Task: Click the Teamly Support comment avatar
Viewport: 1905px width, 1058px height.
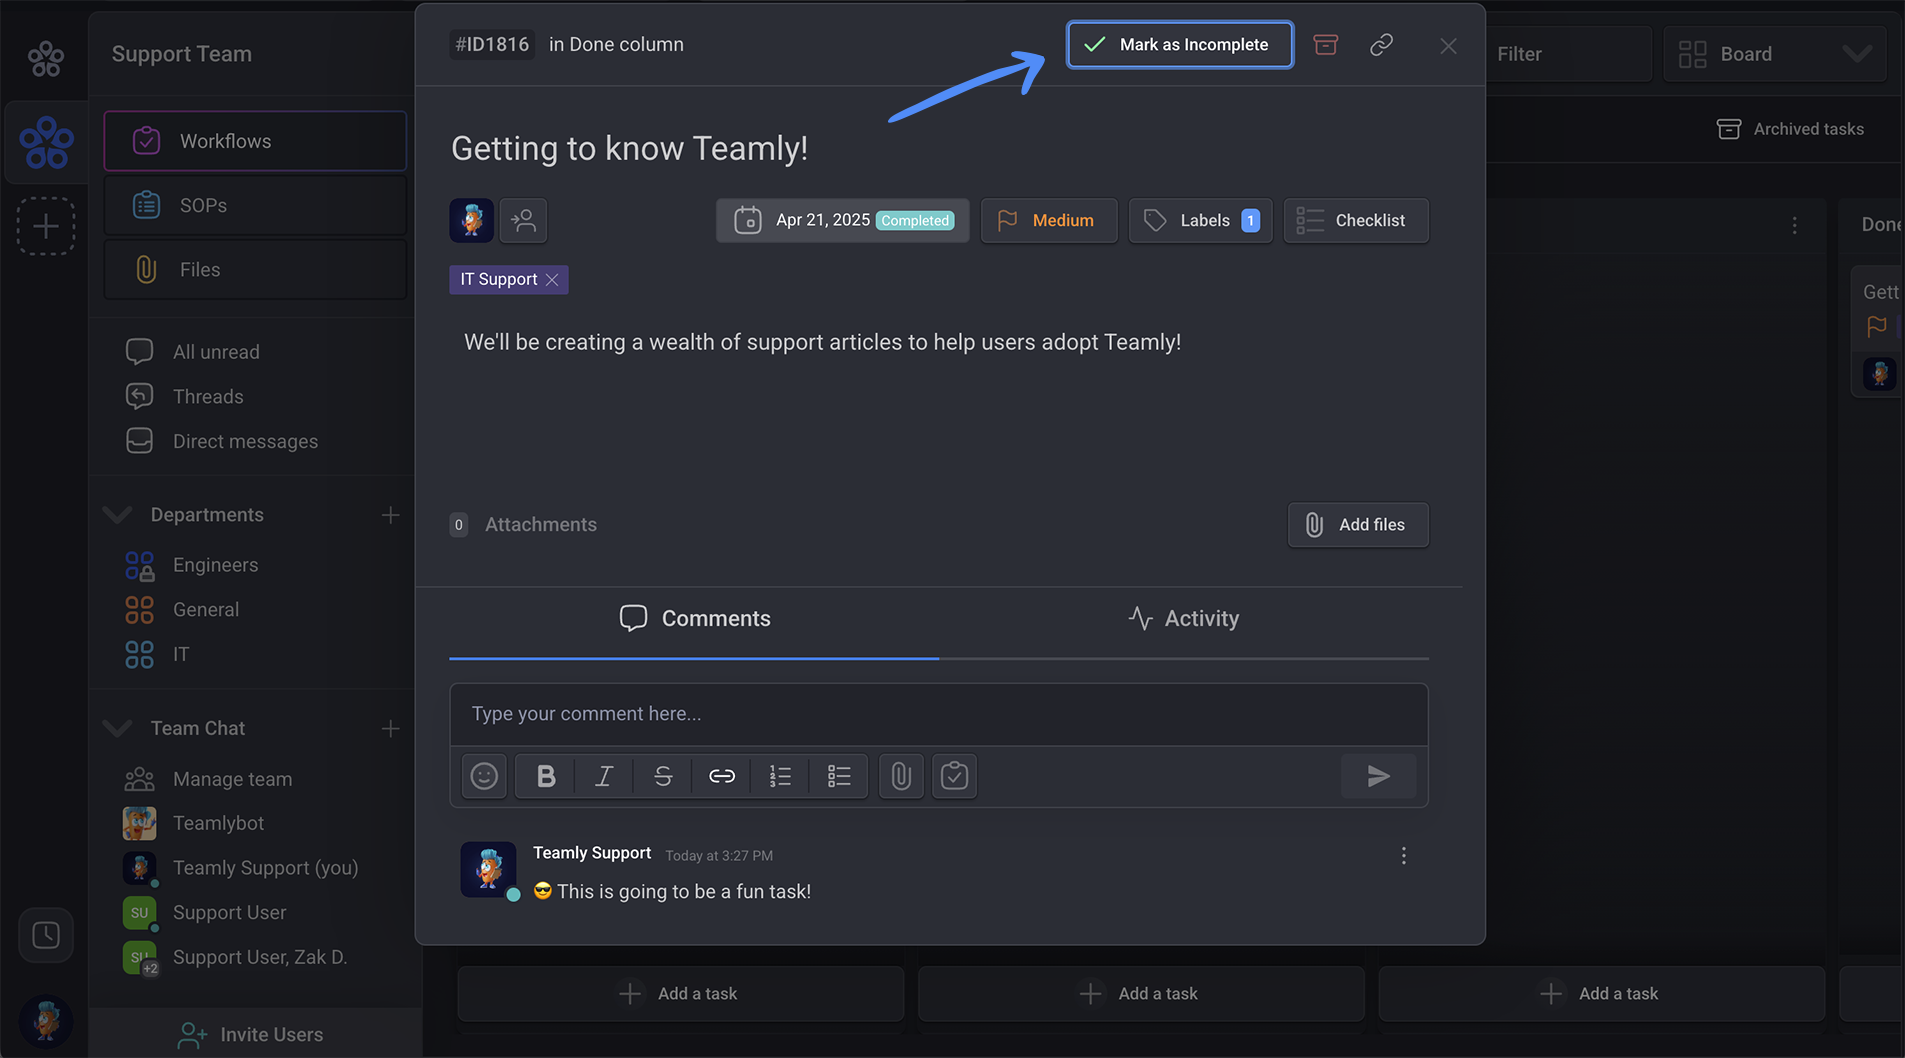Action: tap(489, 869)
